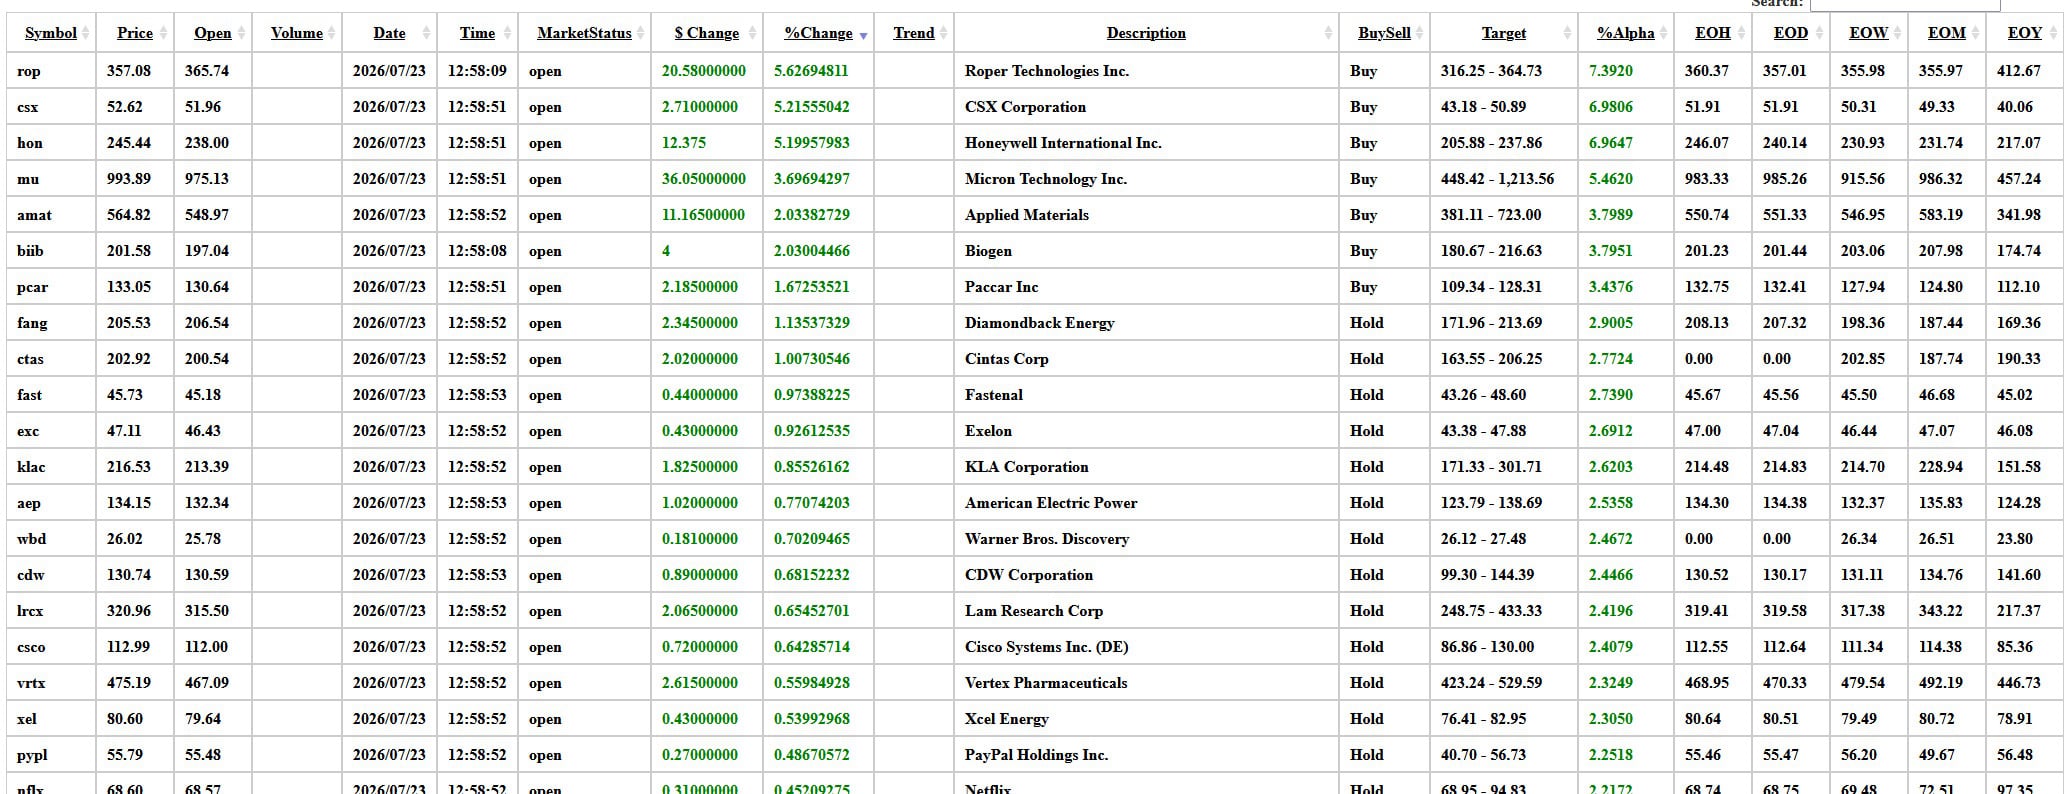Click 'open' status in the Applied Materials row
Screen dimensions: 2071x794
(545, 215)
